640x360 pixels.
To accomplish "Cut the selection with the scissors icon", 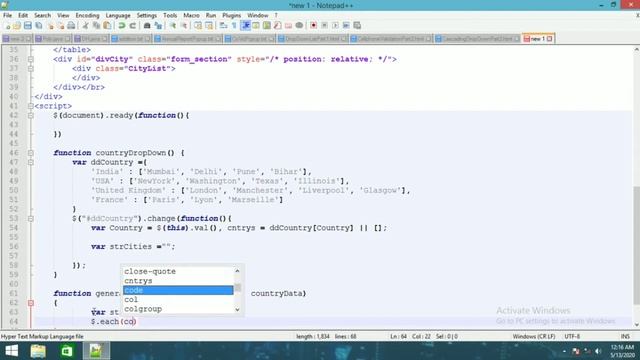I will click(85, 25).
